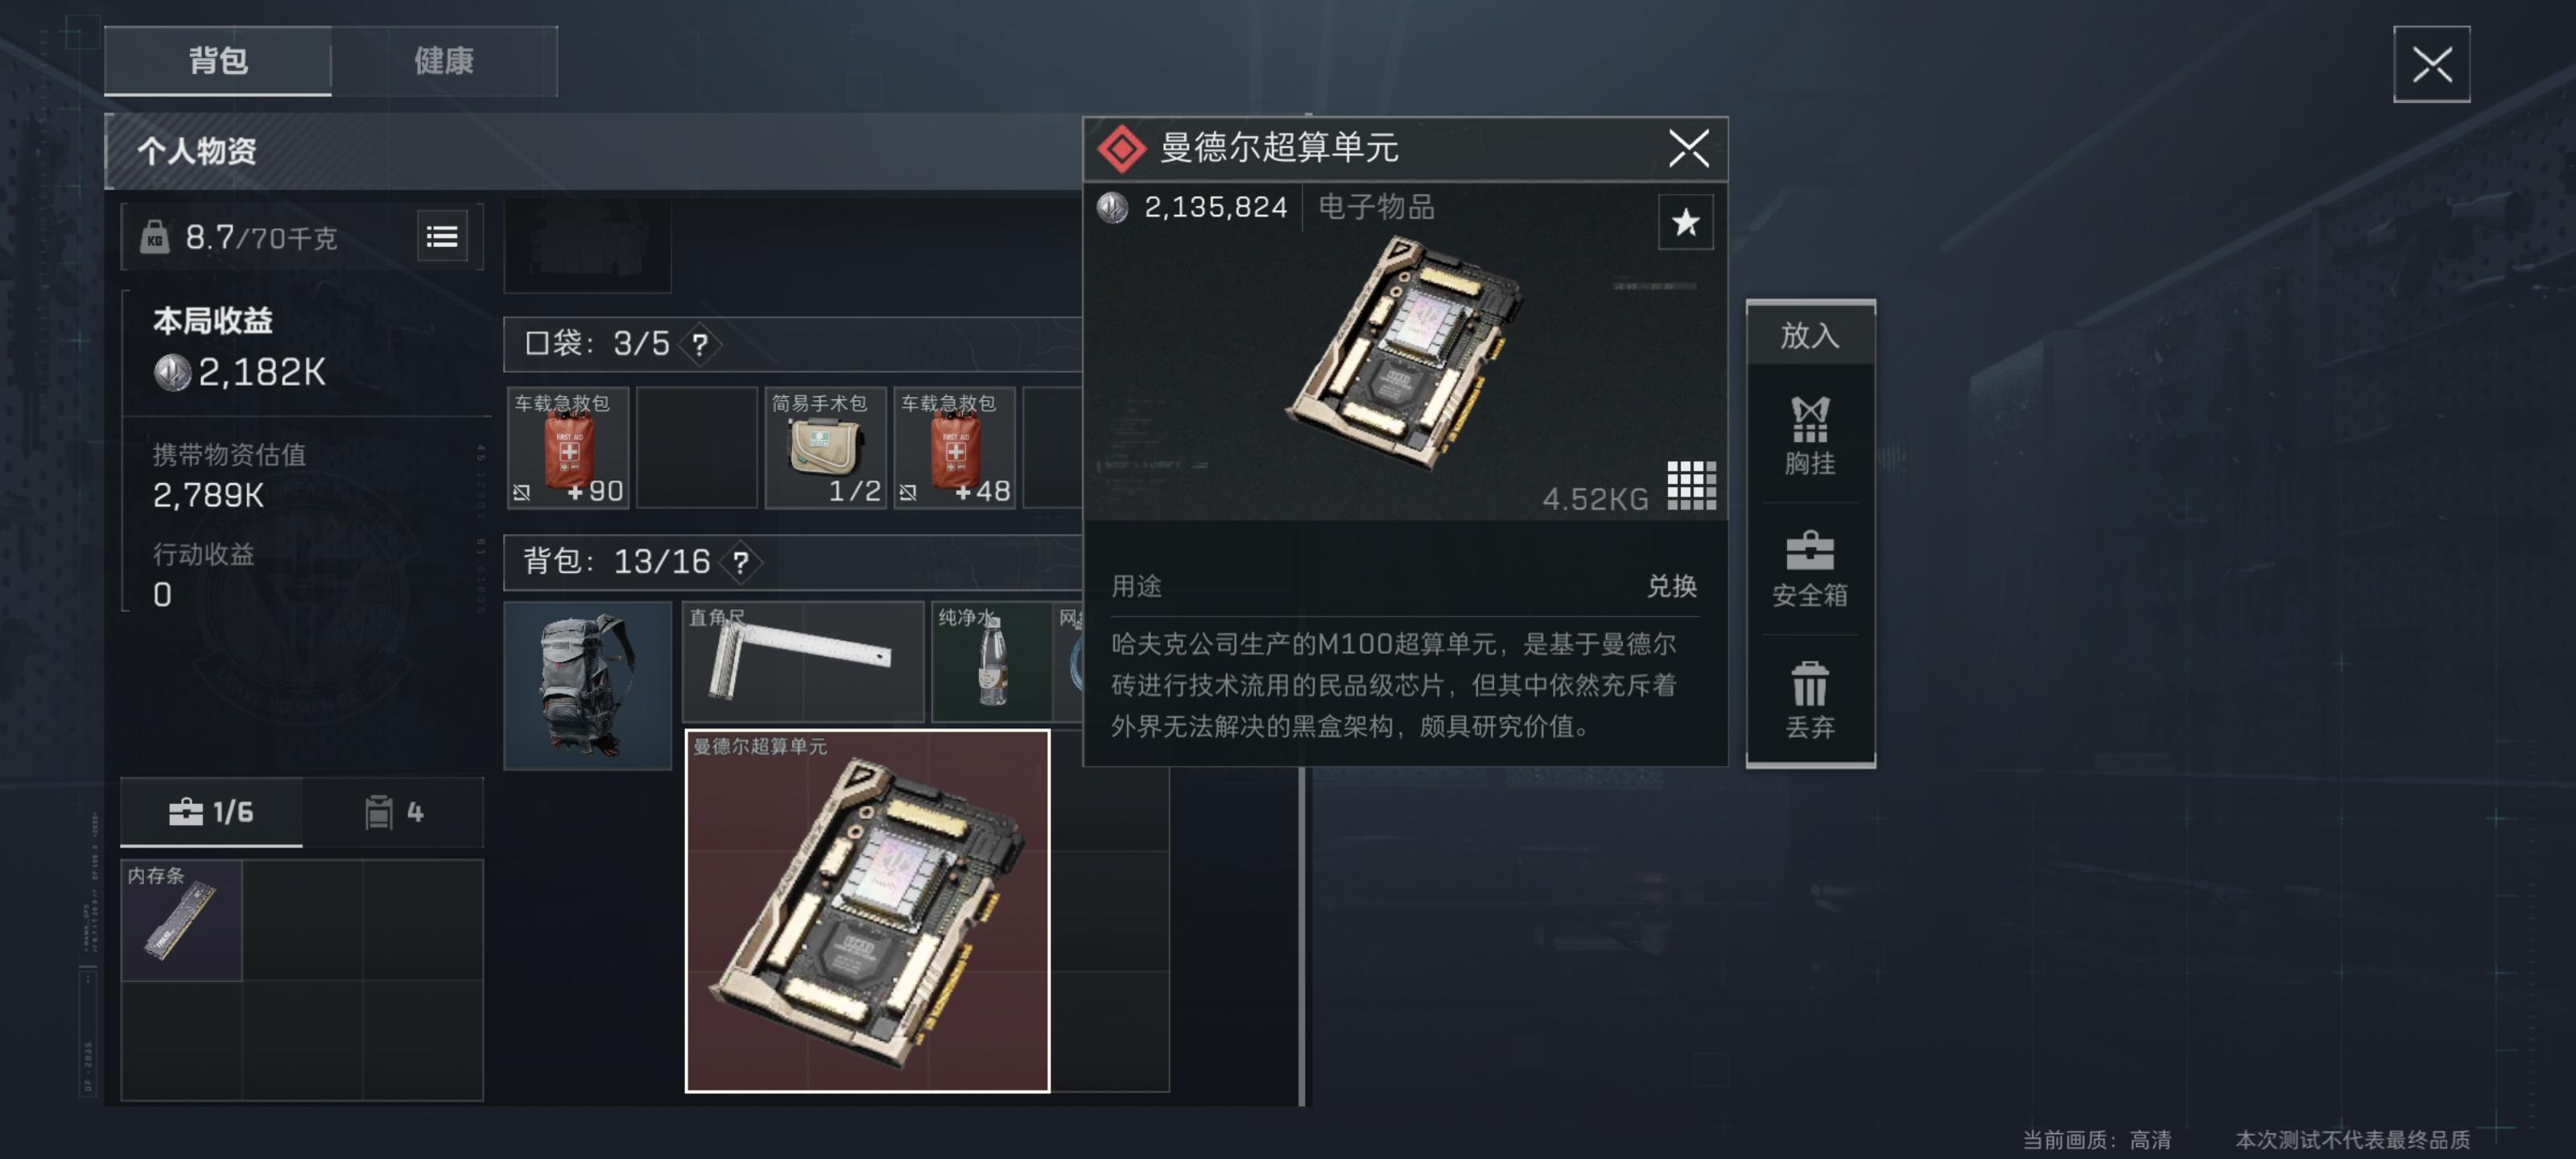Move item to 安全箱 safe box
2576x1159 pixels.
pyautogui.click(x=1810, y=568)
